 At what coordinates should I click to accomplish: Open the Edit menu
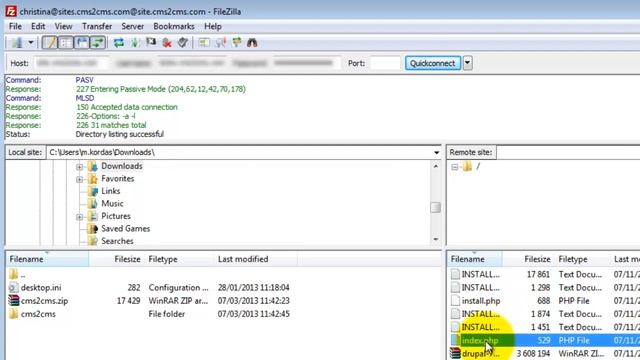point(38,27)
